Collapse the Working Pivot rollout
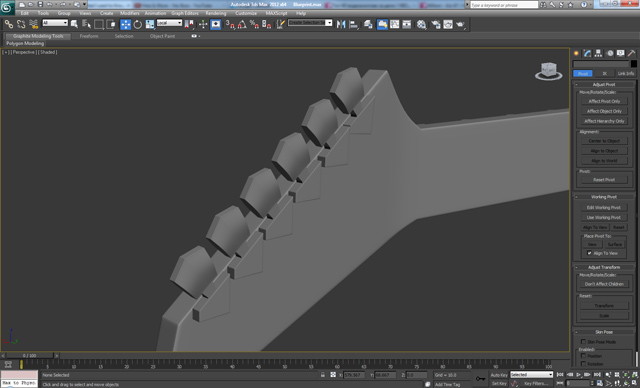Viewport: 640px width, 388px height. coord(604,197)
